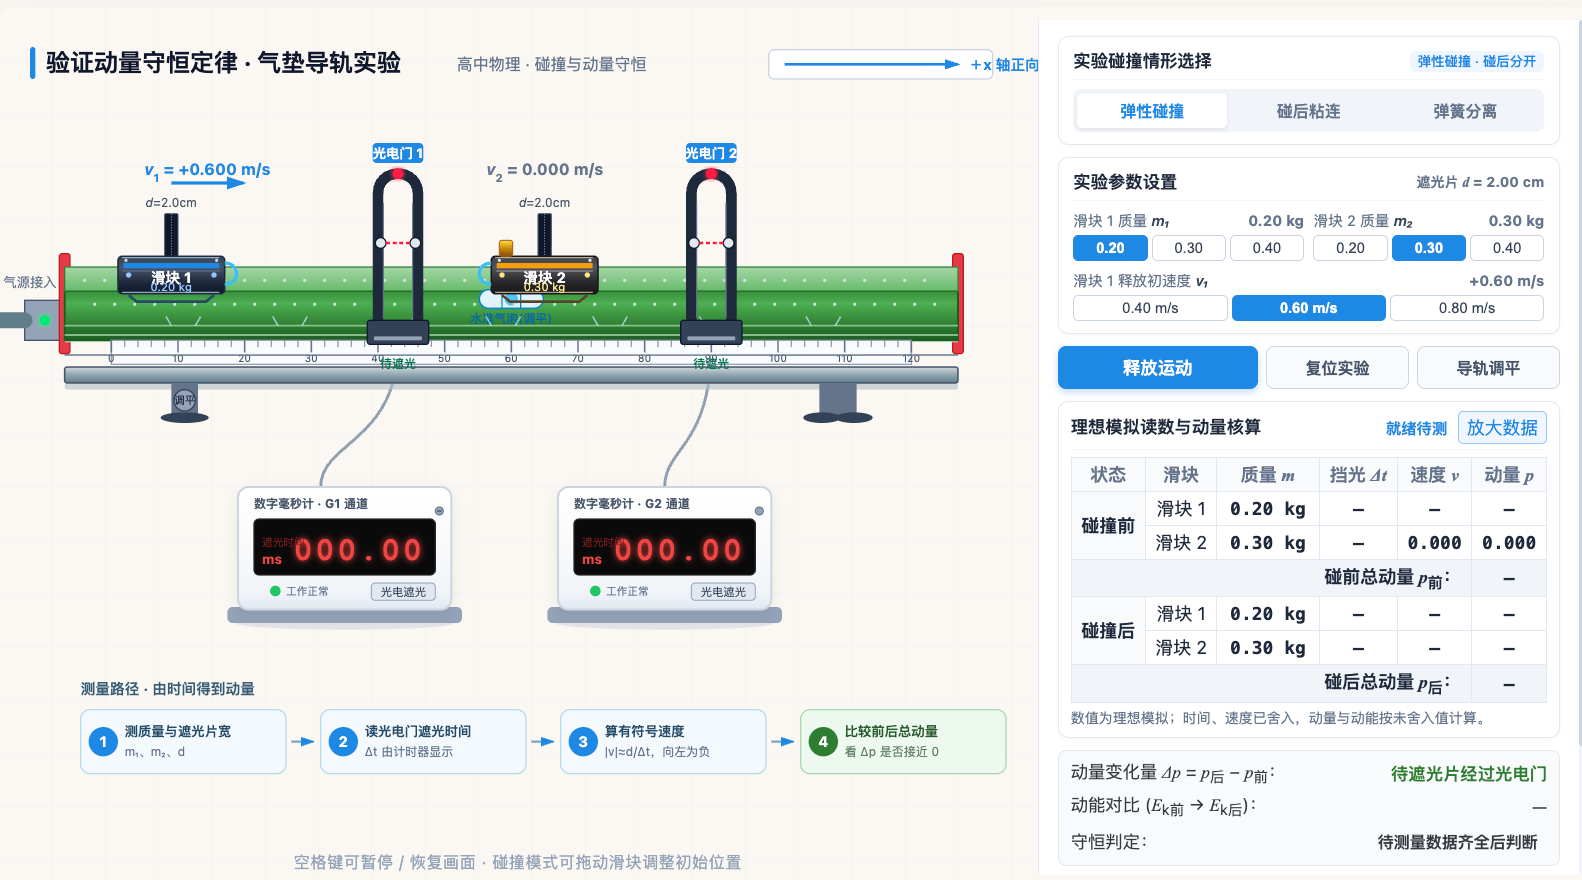Switch to the 弹簧分离 tab
The image size is (1582, 880).
[x=1465, y=111]
